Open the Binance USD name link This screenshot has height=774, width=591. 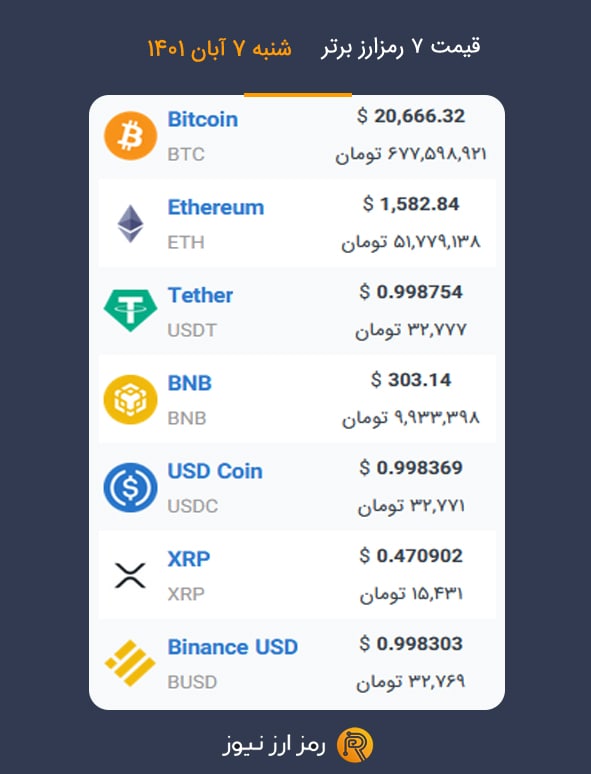[x=233, y=647]
